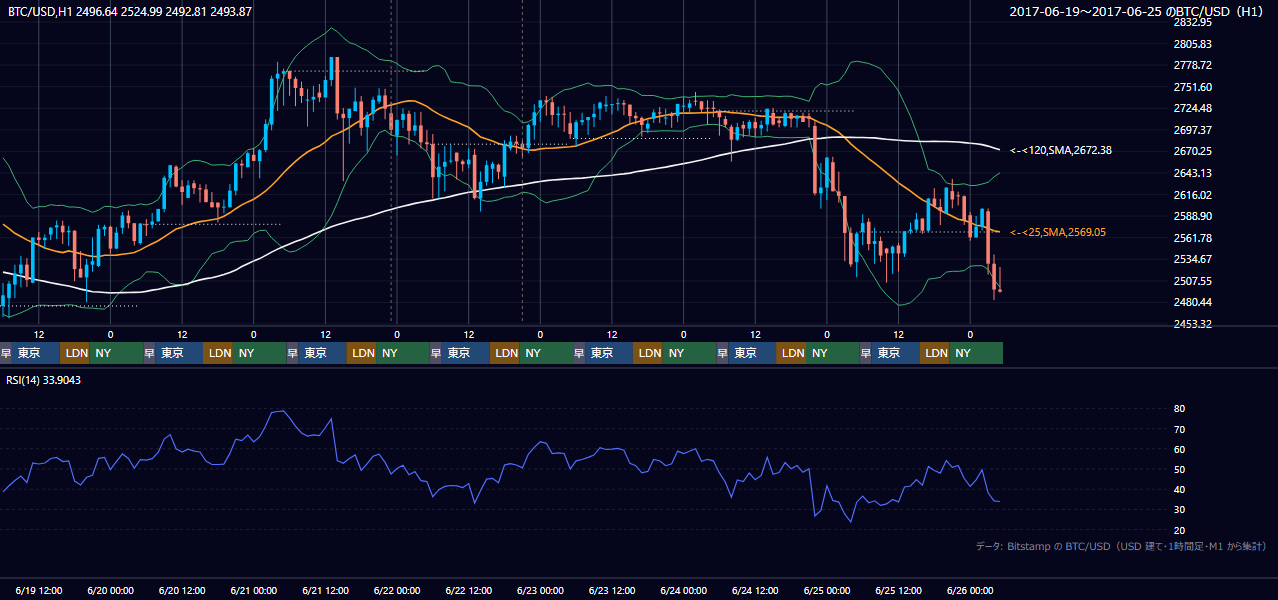Click the 6/19 12:00 time label
This screenshot has height=600, width=1278.
tap(39, 590)
